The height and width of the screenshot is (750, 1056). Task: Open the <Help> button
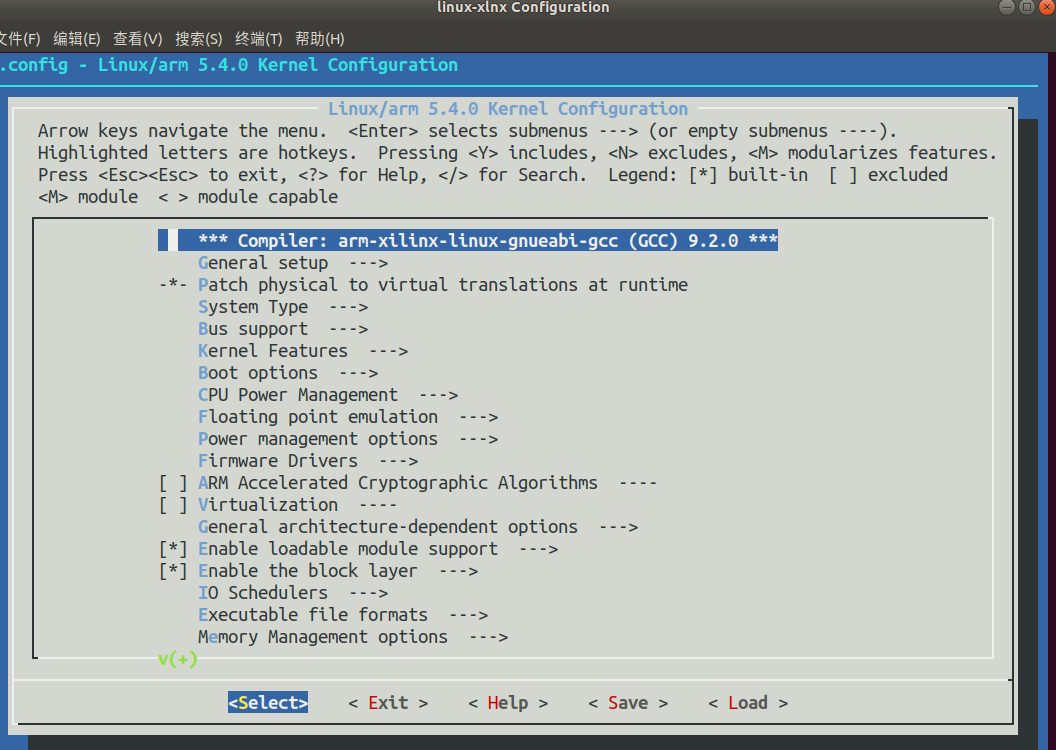point(507,702)
